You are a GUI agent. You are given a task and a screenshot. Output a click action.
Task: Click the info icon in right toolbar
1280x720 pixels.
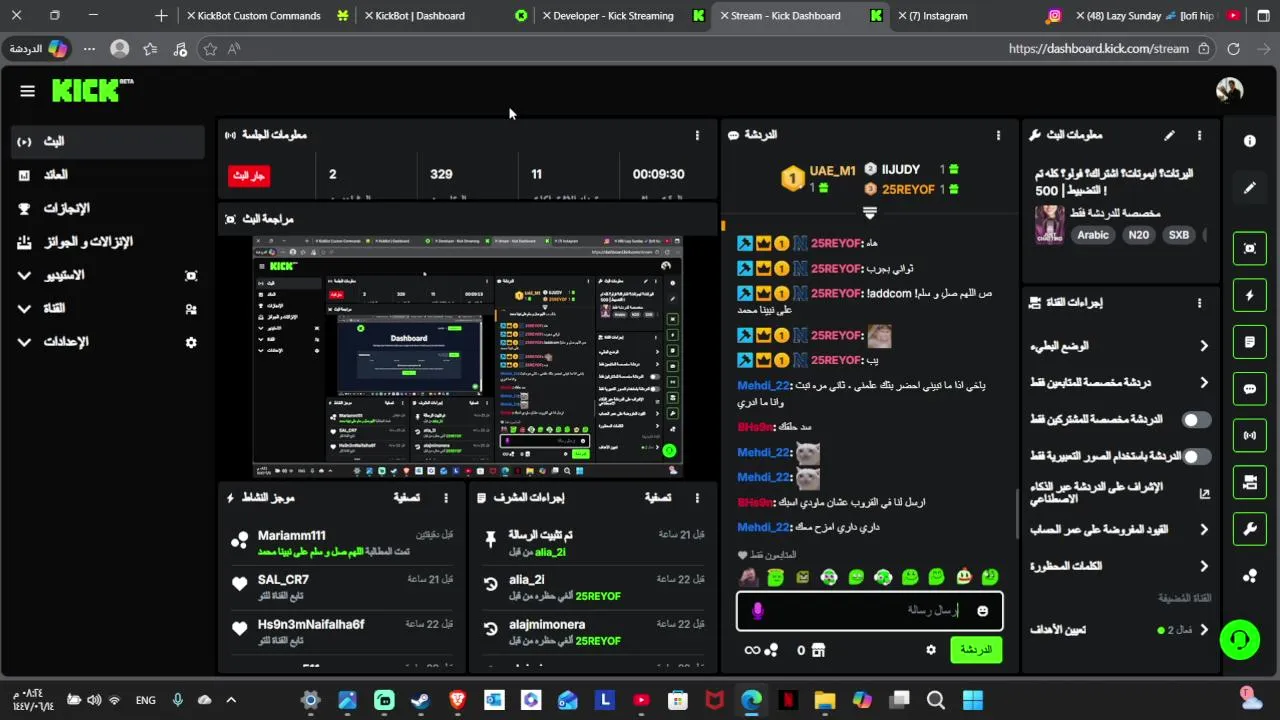pyautogui.click(x=1249, y=141)
